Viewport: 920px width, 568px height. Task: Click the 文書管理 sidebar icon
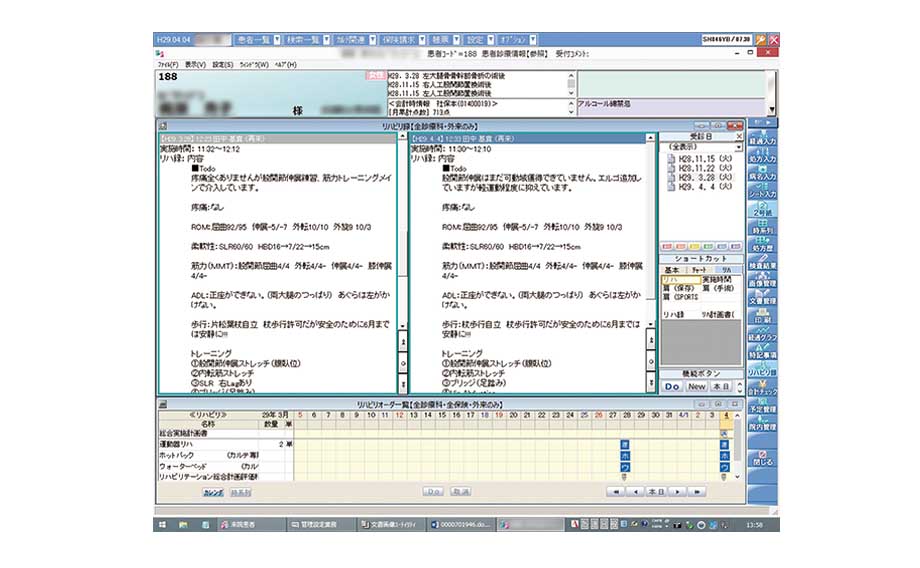763,300
